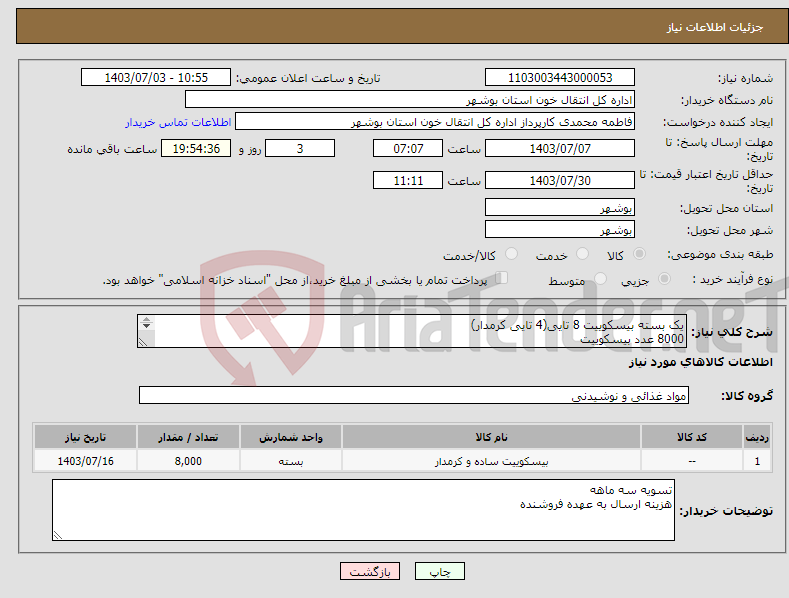The height and width of the screenshot is (598, 789).
Task: Click resize handle of توضیحات خریدار textarea
Action: (x=58, y=535)
